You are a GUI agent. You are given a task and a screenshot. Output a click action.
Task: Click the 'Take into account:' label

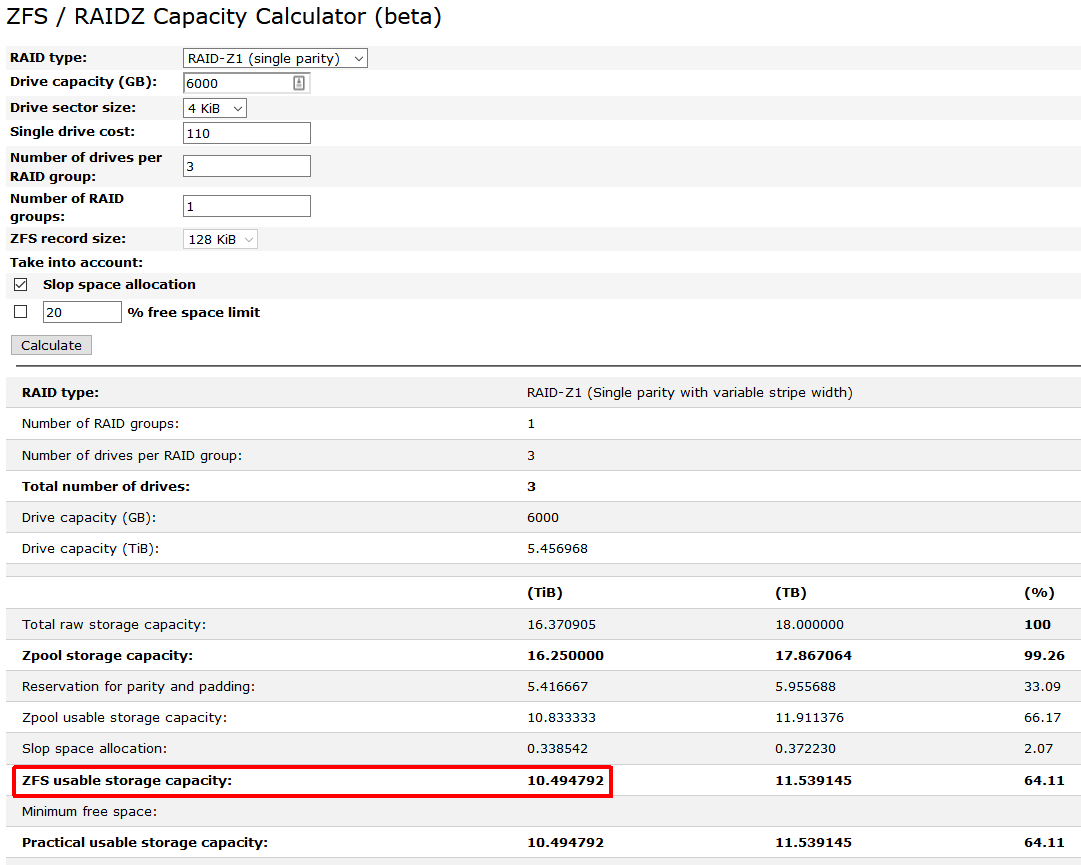pos(77,263)
